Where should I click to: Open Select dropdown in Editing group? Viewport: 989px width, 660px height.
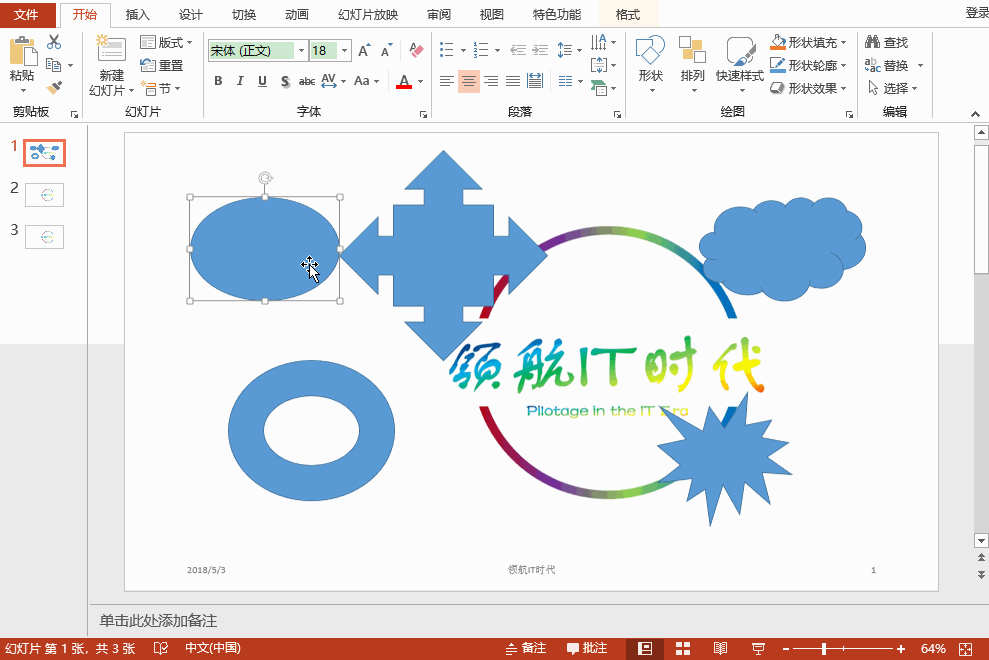(892, 88)
